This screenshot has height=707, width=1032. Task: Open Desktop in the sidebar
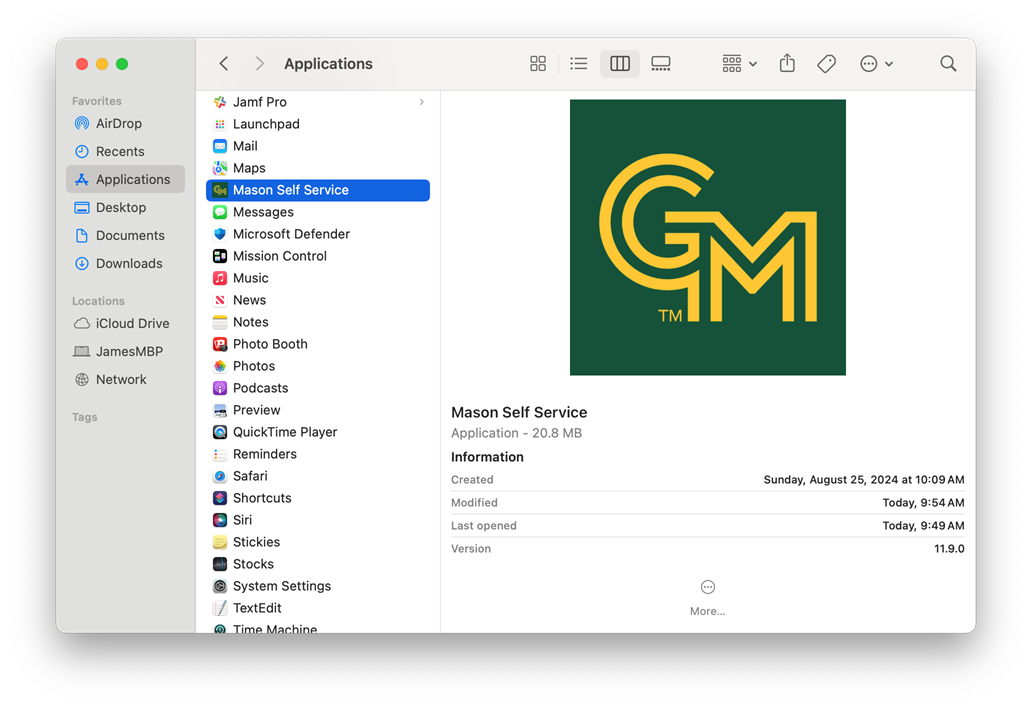125,207
